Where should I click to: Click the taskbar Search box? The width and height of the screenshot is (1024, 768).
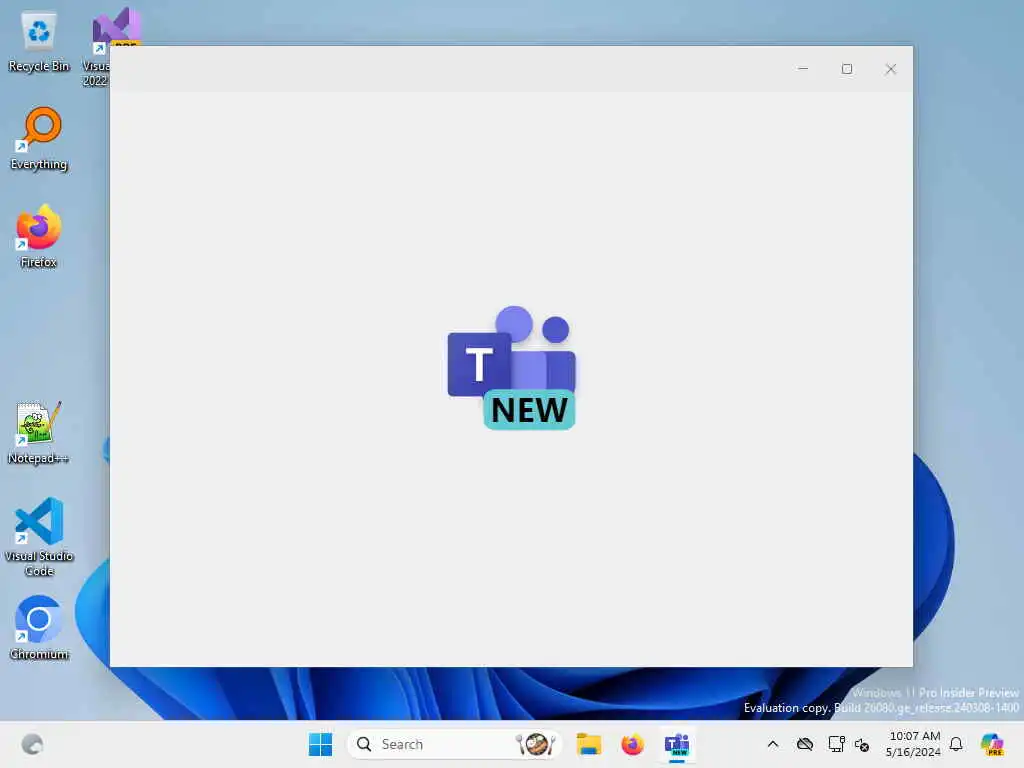pyautogui.click(x=455, y=744)
